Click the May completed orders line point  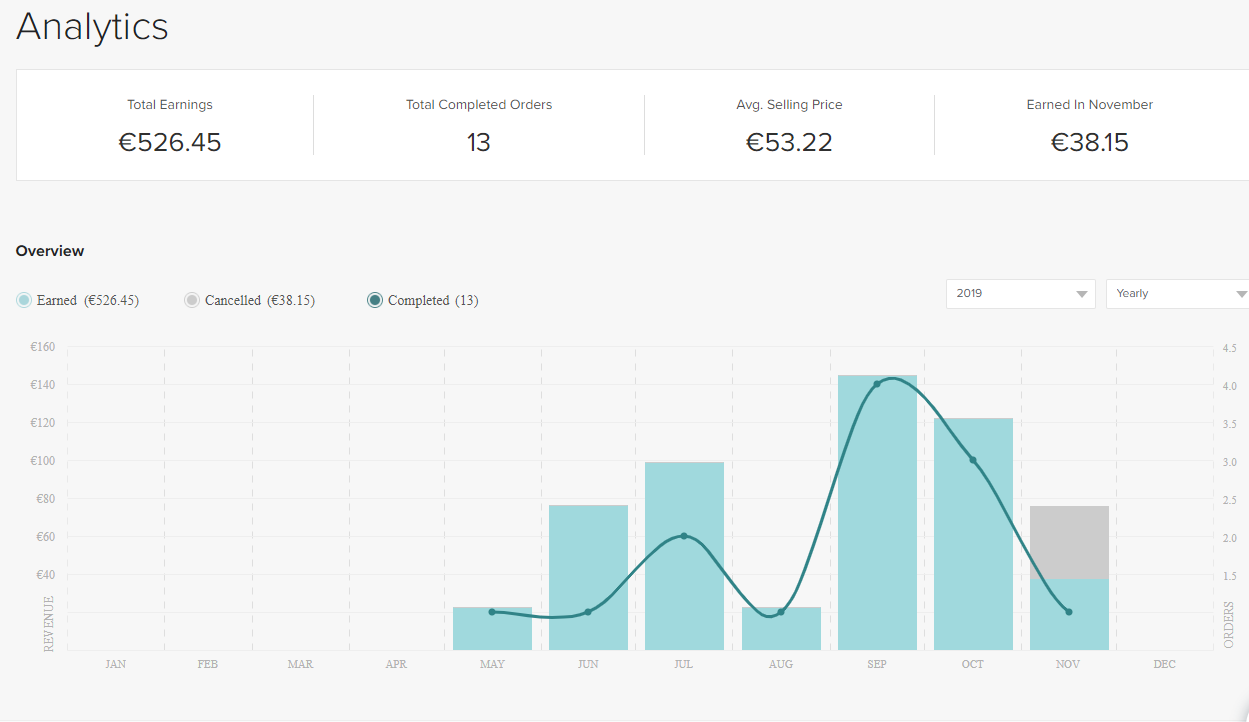(492, 612)
